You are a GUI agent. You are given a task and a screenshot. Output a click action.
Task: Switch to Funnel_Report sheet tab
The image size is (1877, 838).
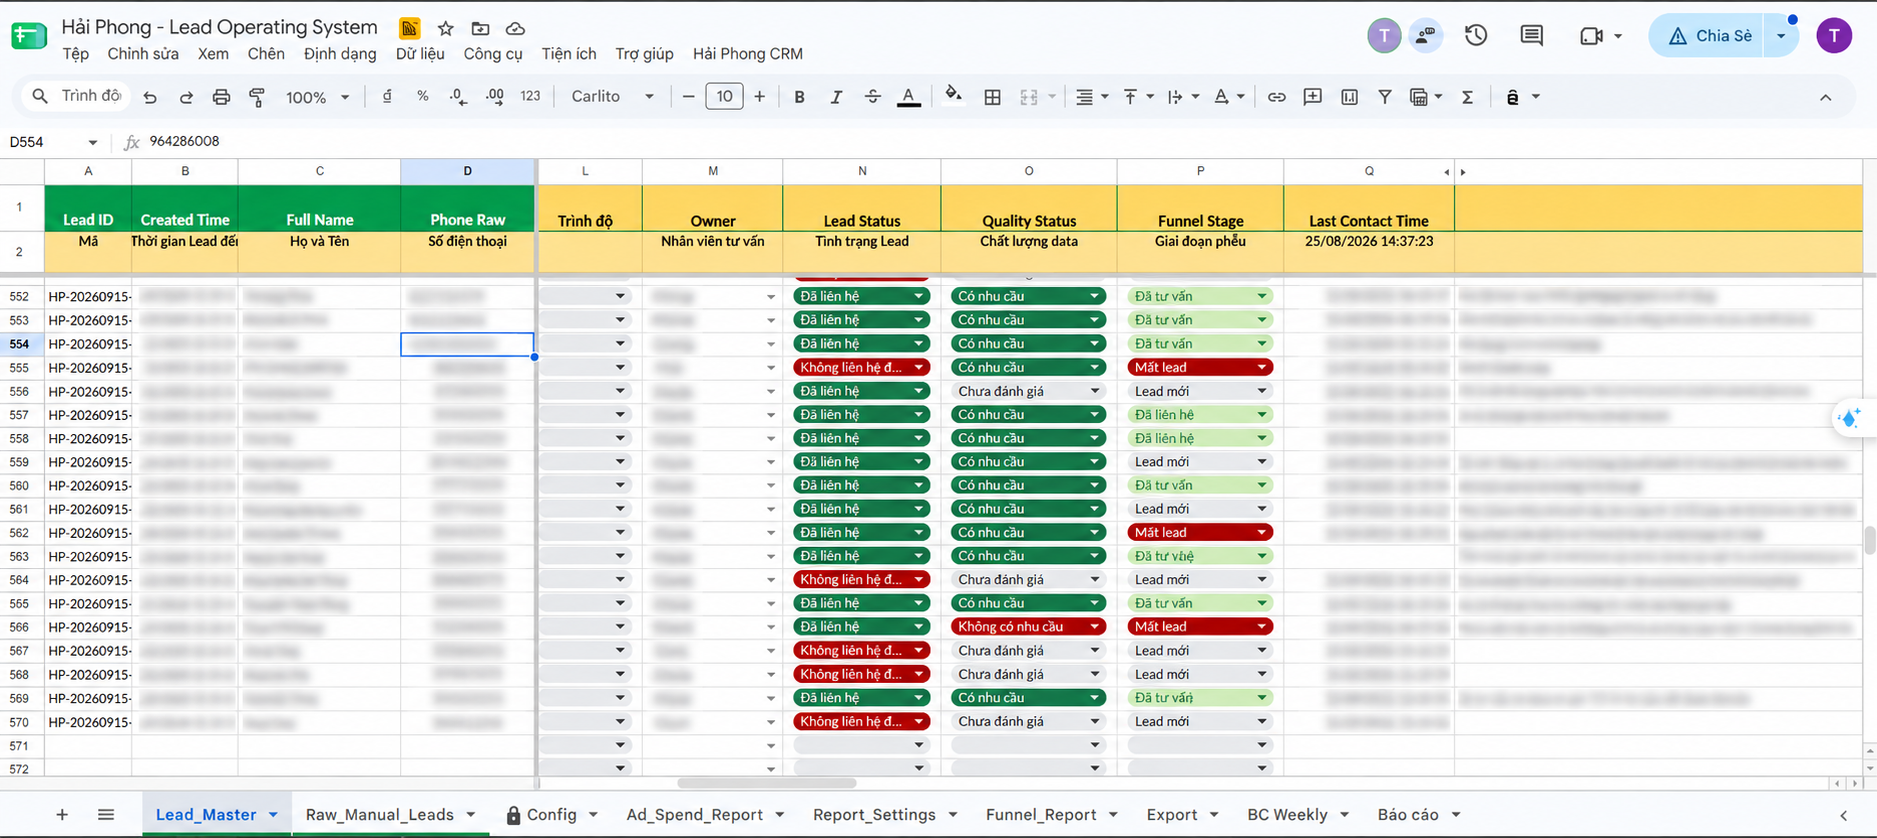coord(1041,815)
